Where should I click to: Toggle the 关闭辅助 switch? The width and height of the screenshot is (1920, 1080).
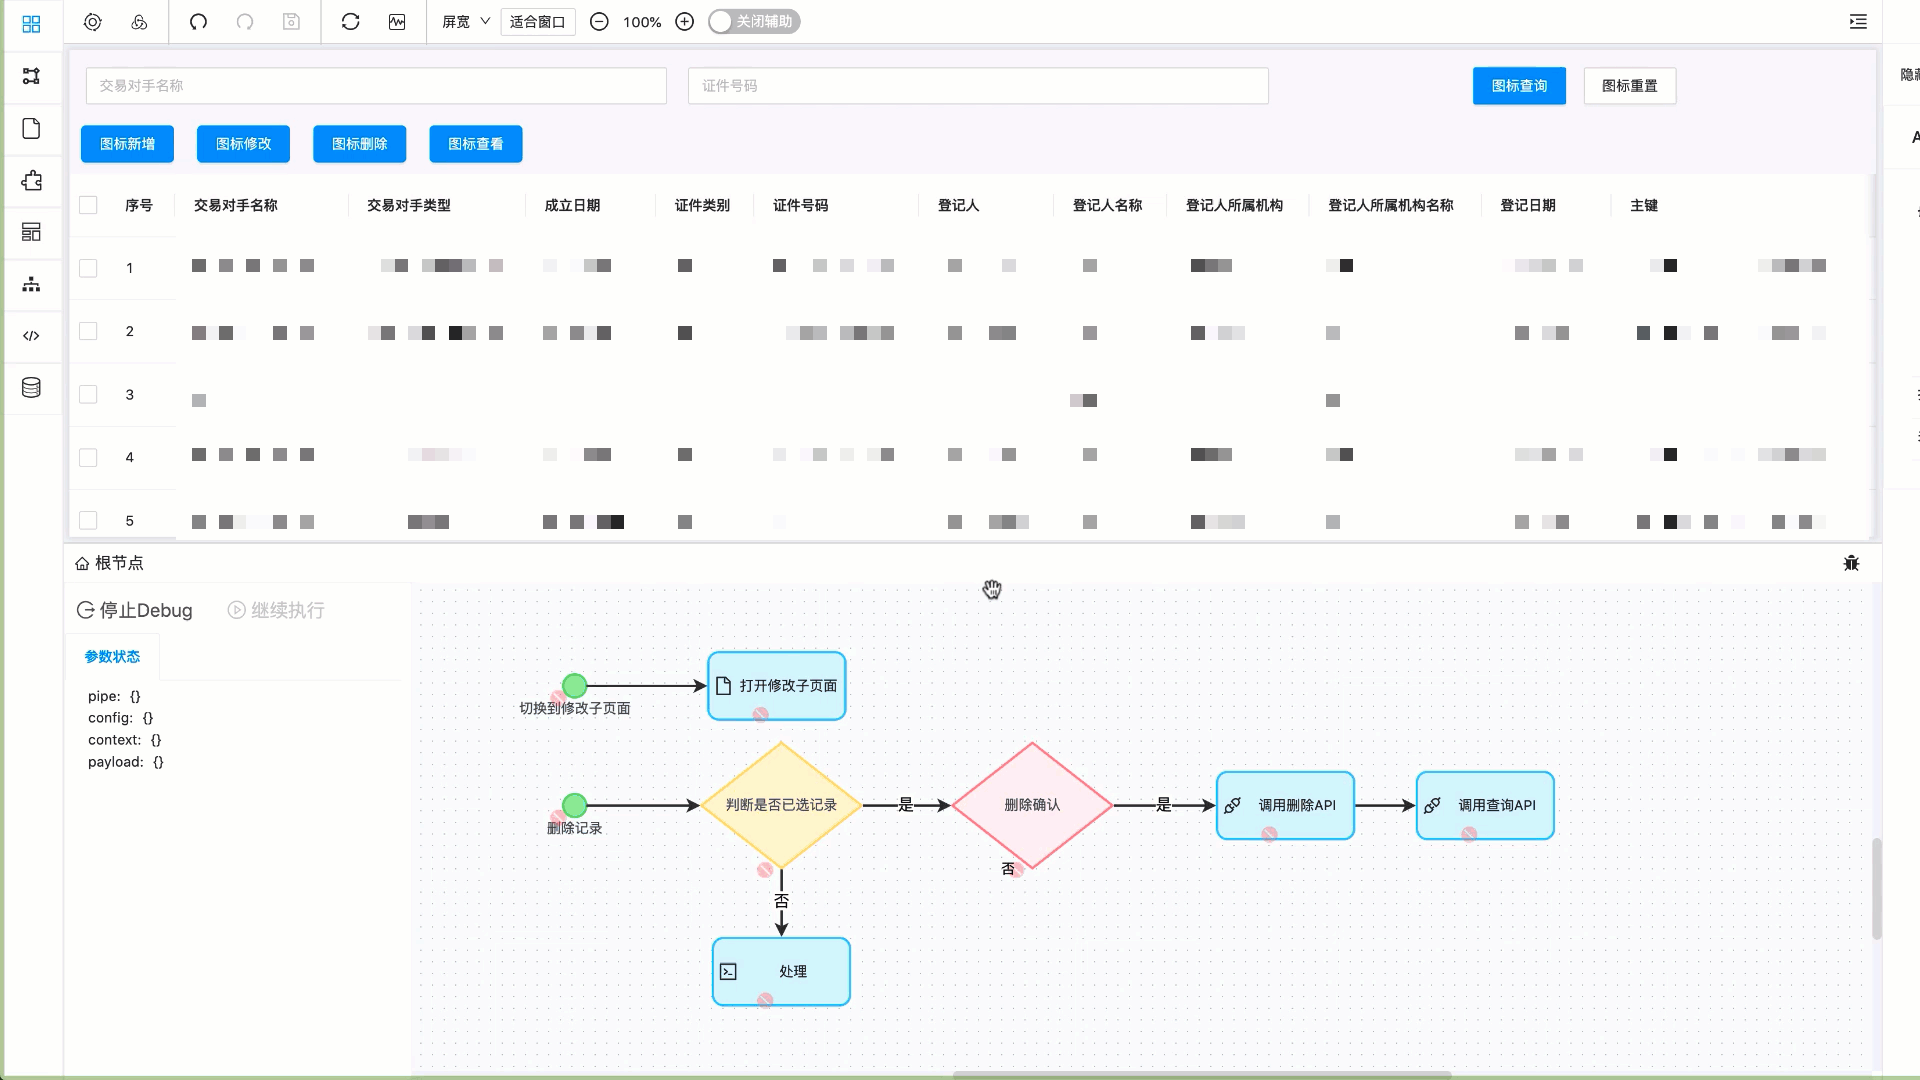pyautogui.click(x=754, y=22)
